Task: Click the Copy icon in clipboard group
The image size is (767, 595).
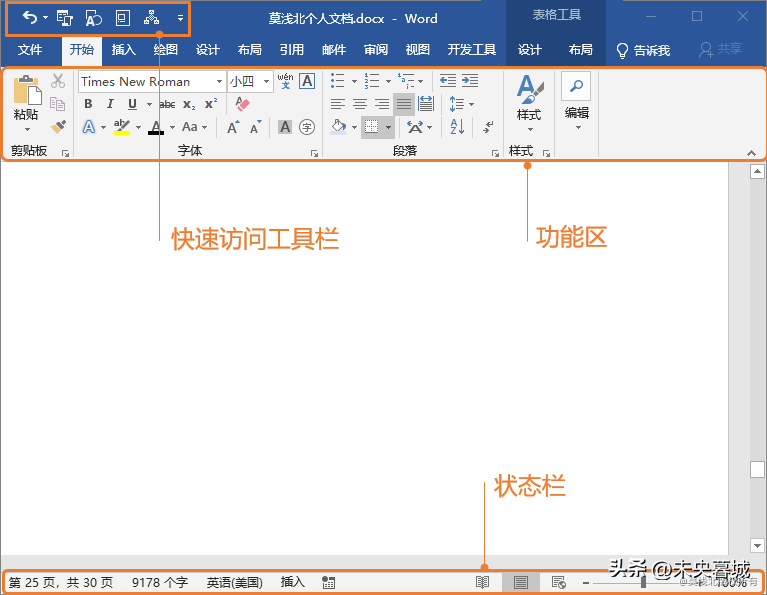Action: coord(58,104)
